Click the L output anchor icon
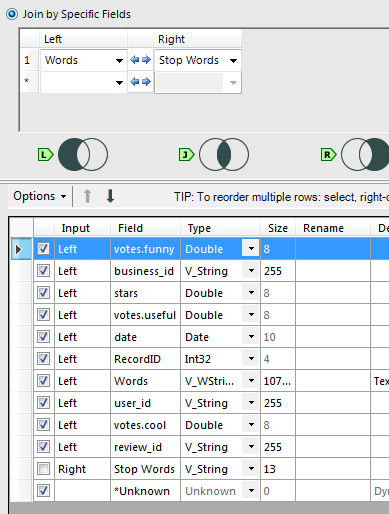Viewport: 389px width, 514px height. click(x=45, y=155)
